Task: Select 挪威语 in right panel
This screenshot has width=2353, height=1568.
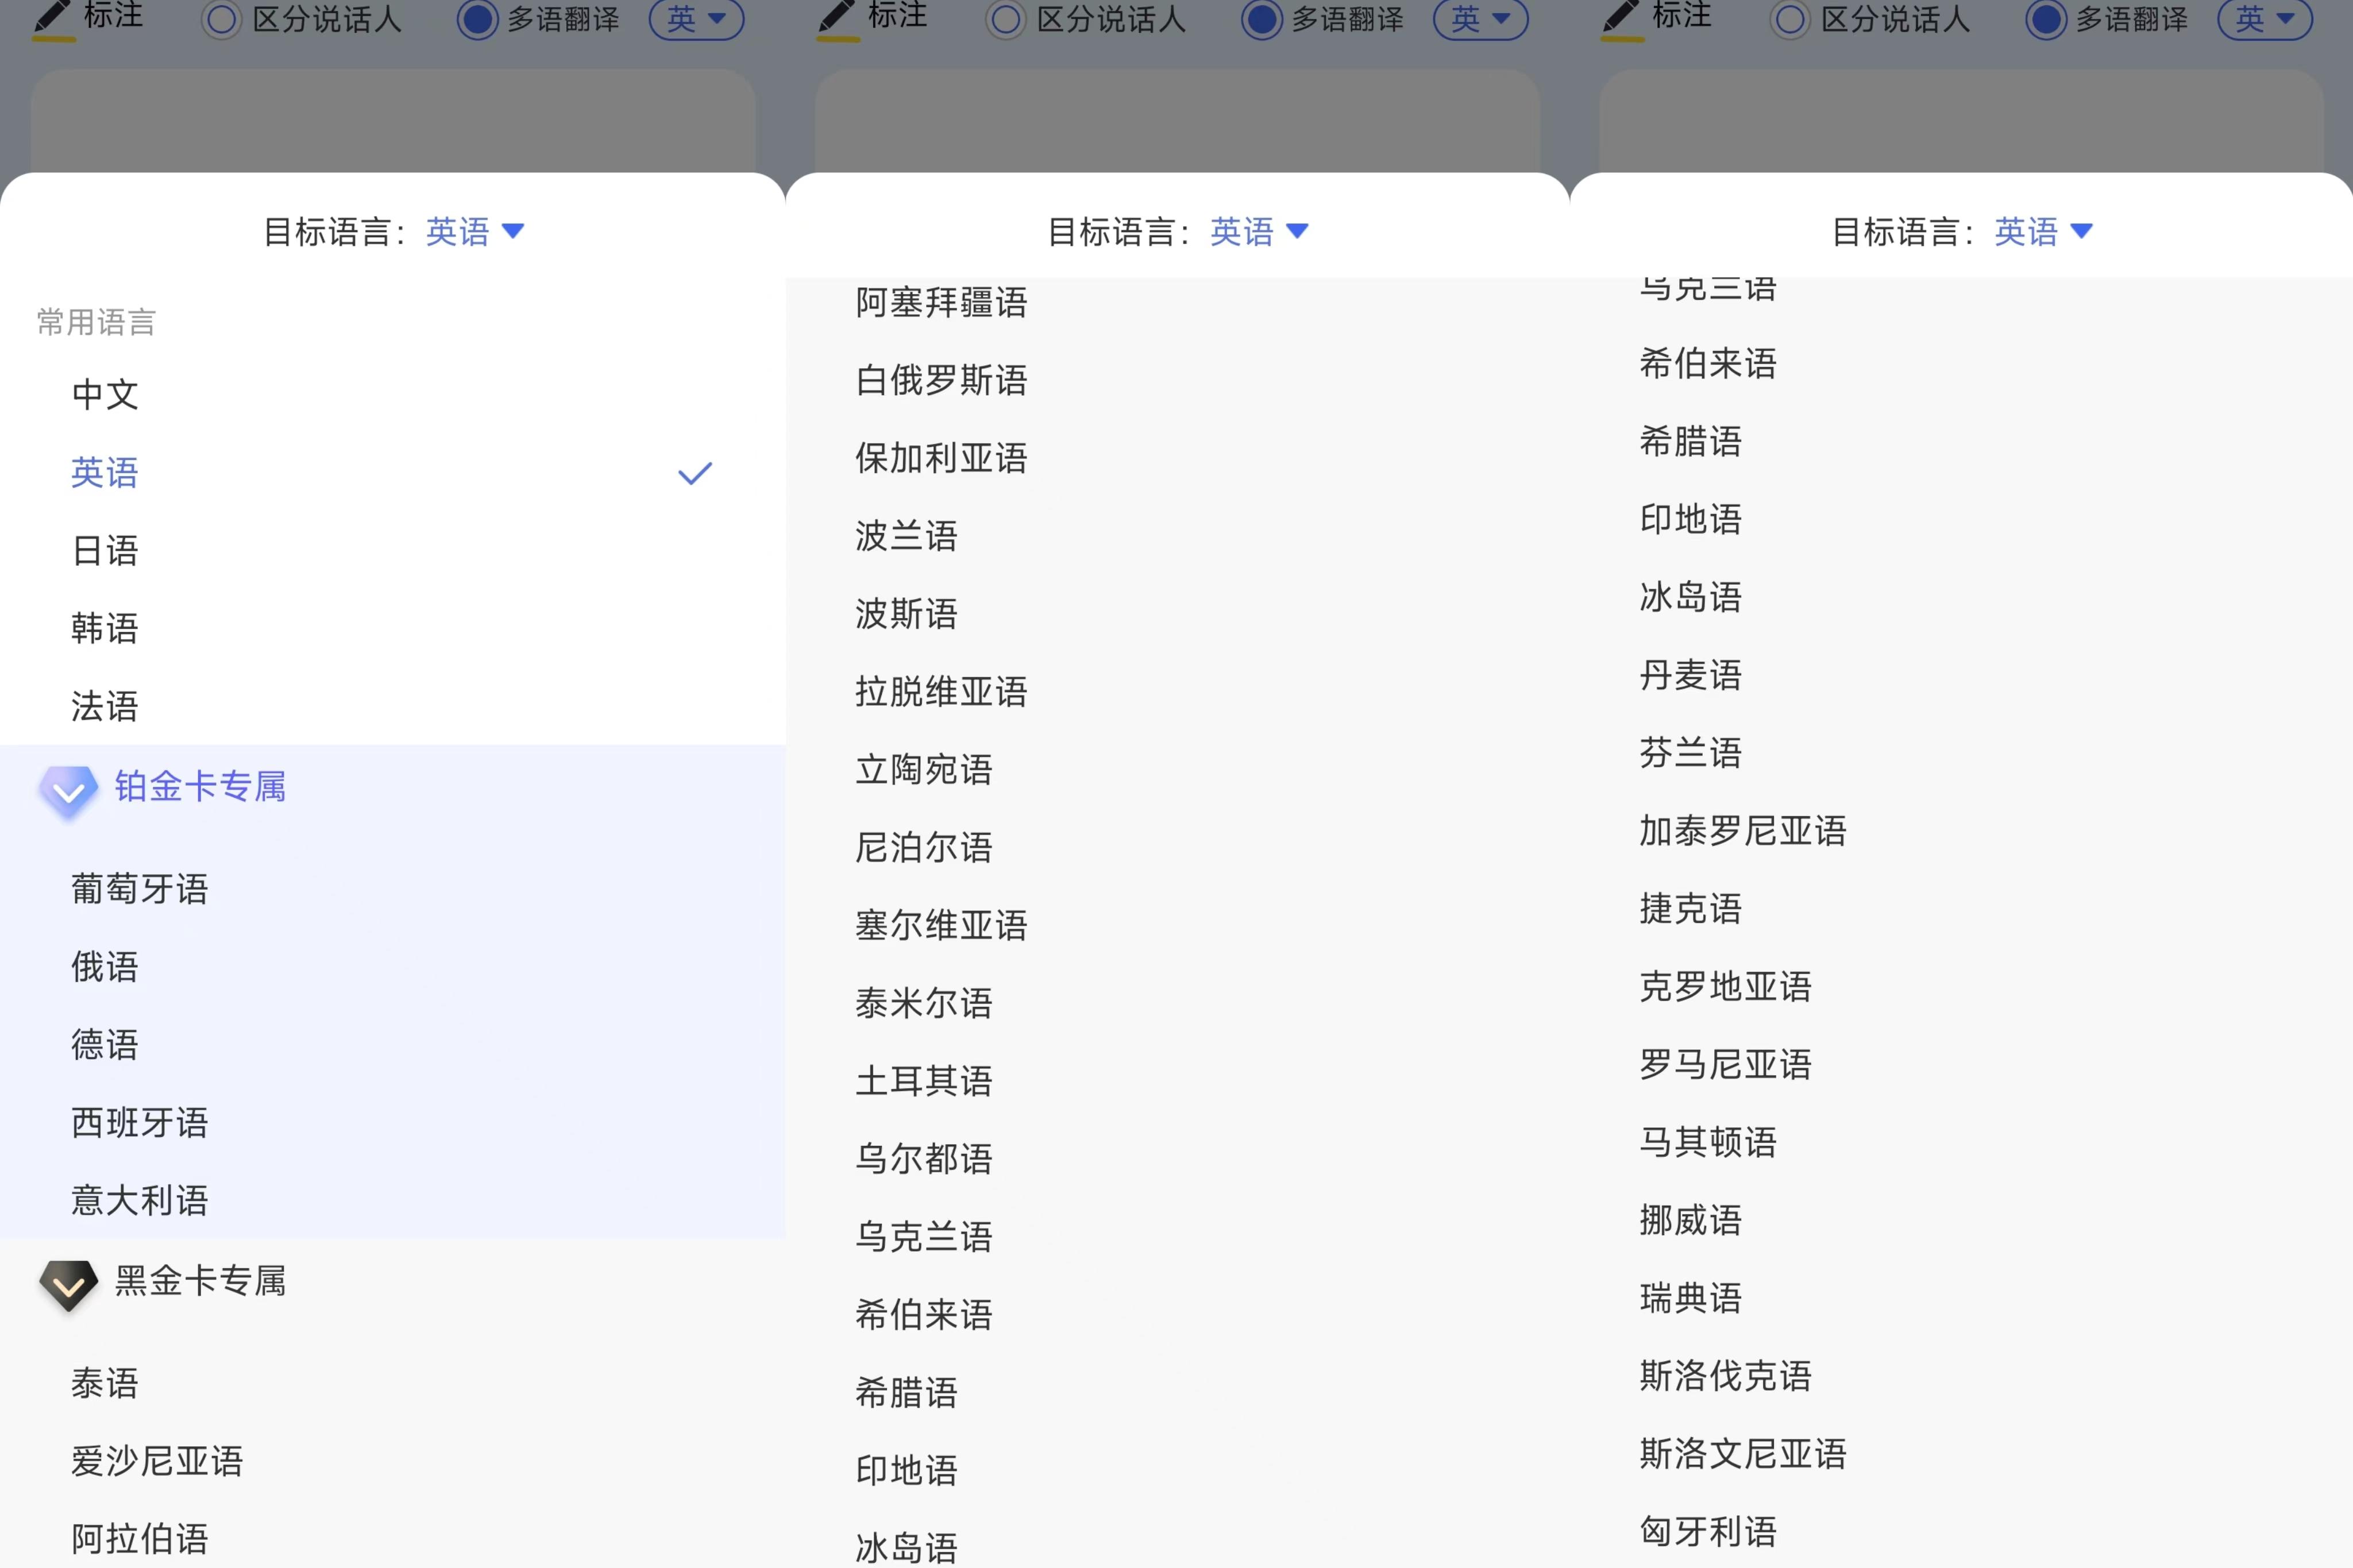Action: tap(1691, 1220)
